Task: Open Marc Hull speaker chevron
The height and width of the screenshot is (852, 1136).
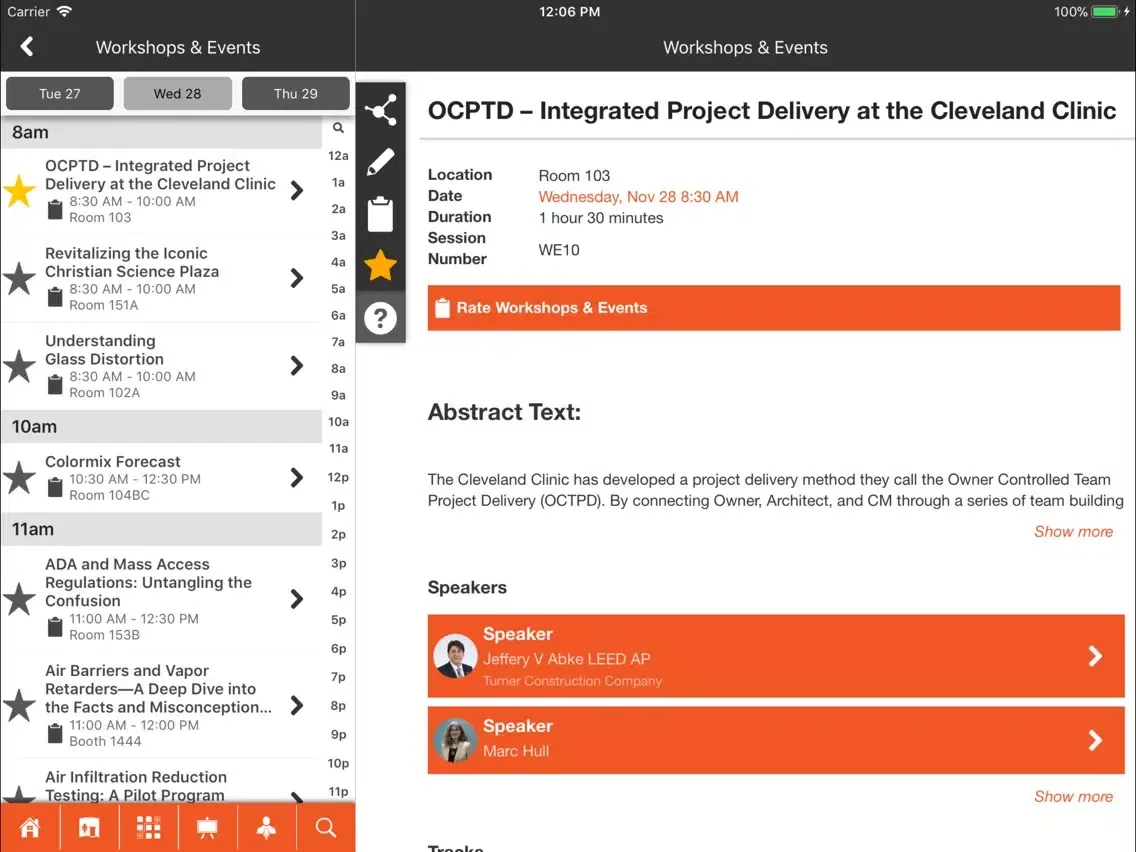Action: (1095, 740)
